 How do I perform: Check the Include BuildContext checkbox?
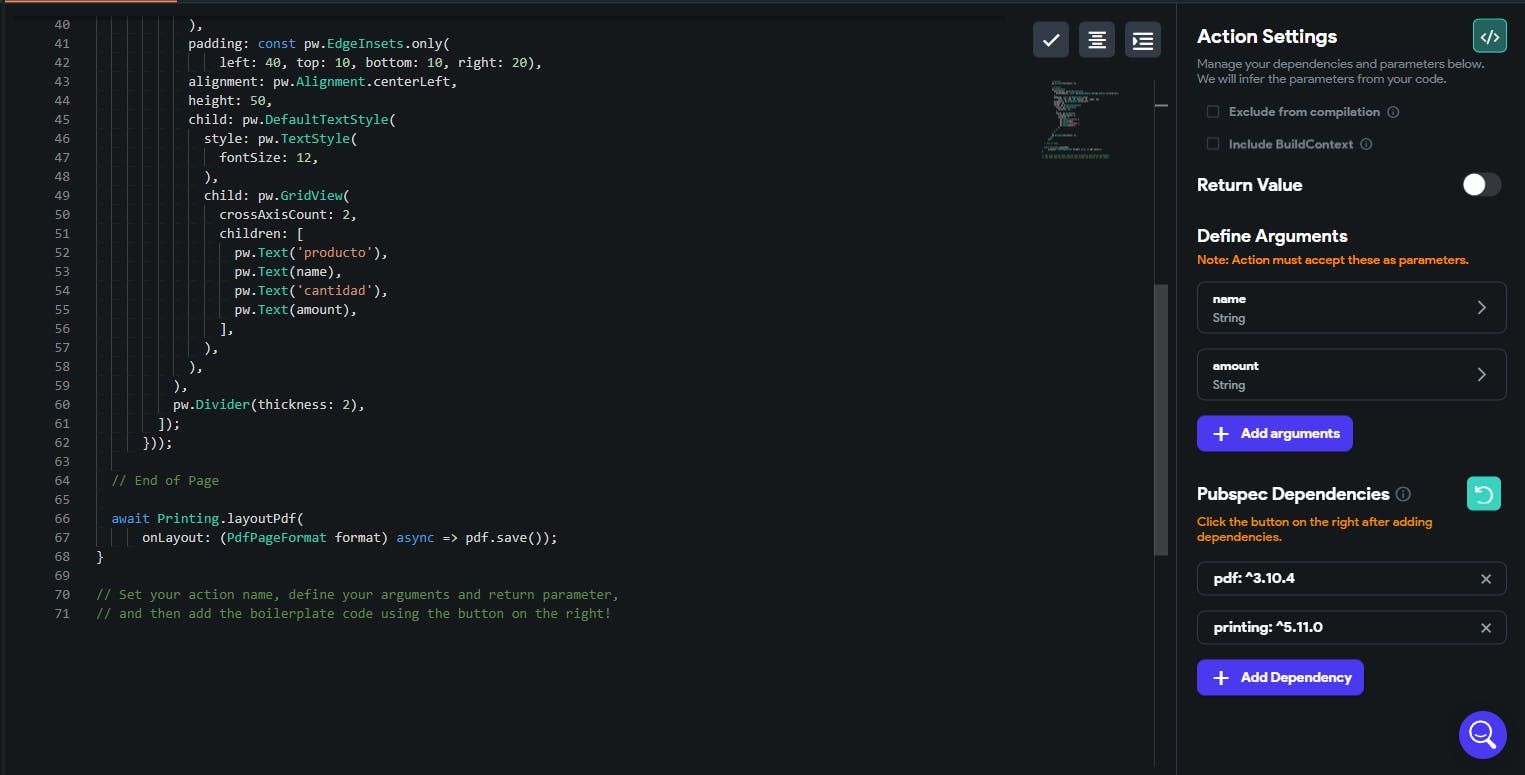[x=1213, y=144]
